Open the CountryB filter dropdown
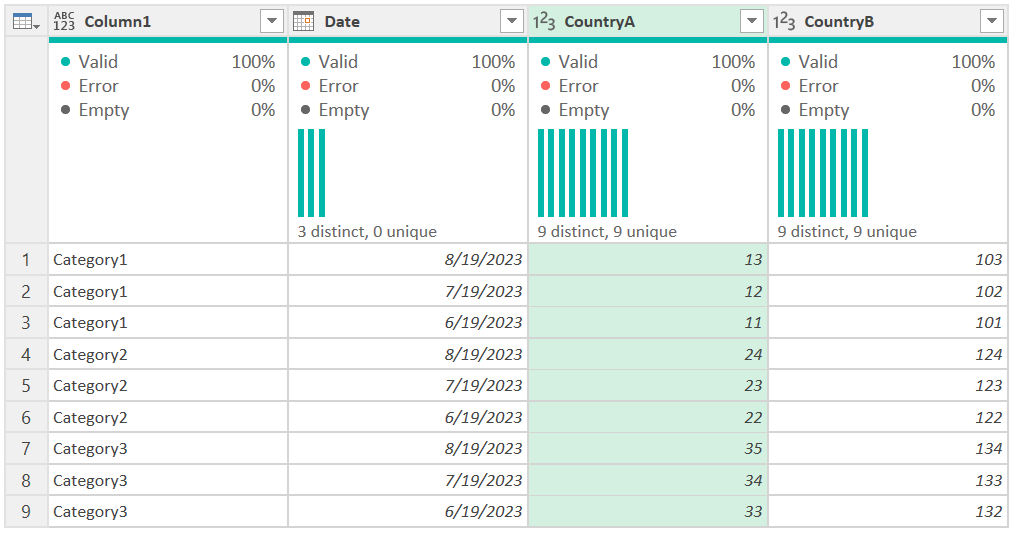The image size is (1016, 536). [x=992, y=21]
